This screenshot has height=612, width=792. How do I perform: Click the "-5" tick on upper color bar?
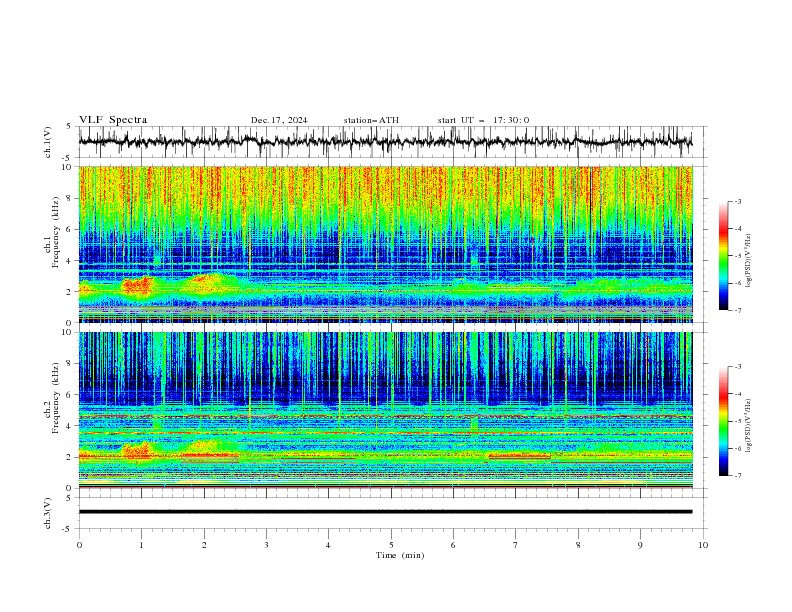[738, 256]
